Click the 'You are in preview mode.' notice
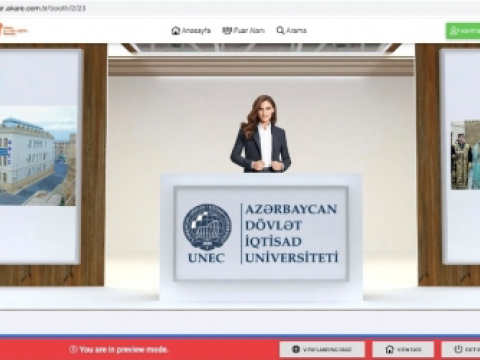Viewport: 480px width, 360px height. pyautogui.click(x=119, y=350)
